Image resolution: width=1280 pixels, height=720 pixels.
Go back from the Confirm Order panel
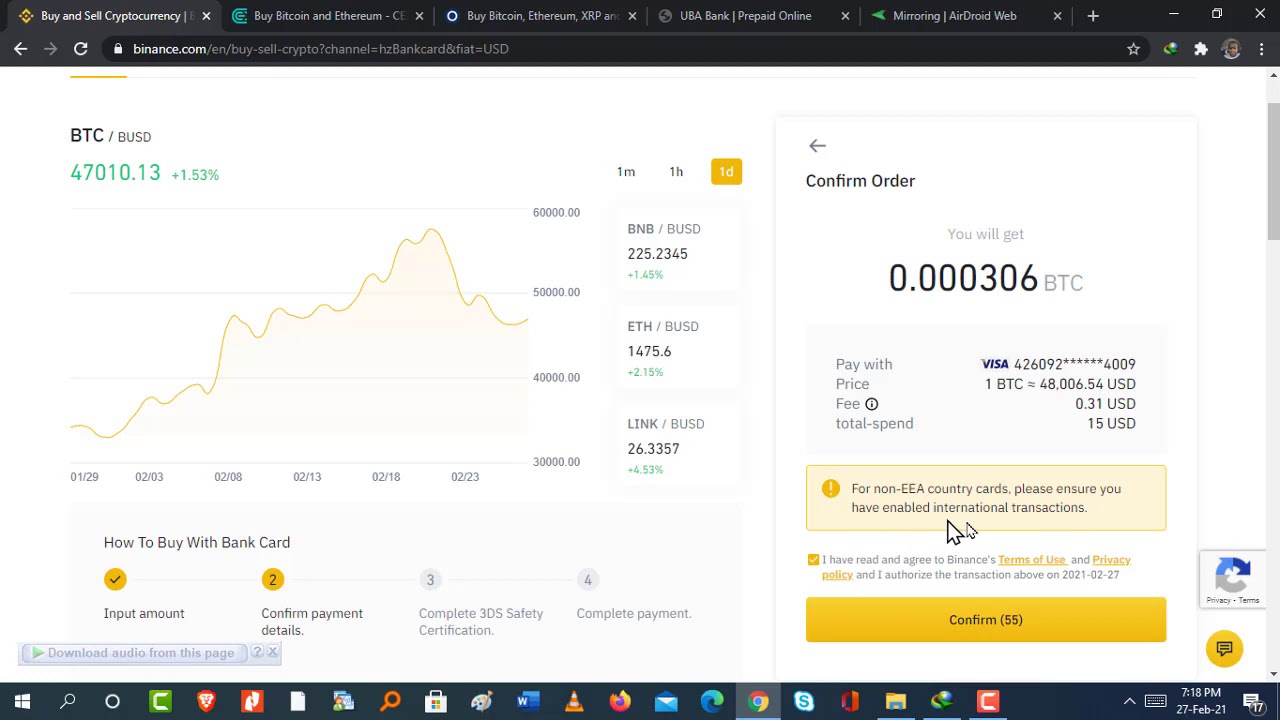817,146
